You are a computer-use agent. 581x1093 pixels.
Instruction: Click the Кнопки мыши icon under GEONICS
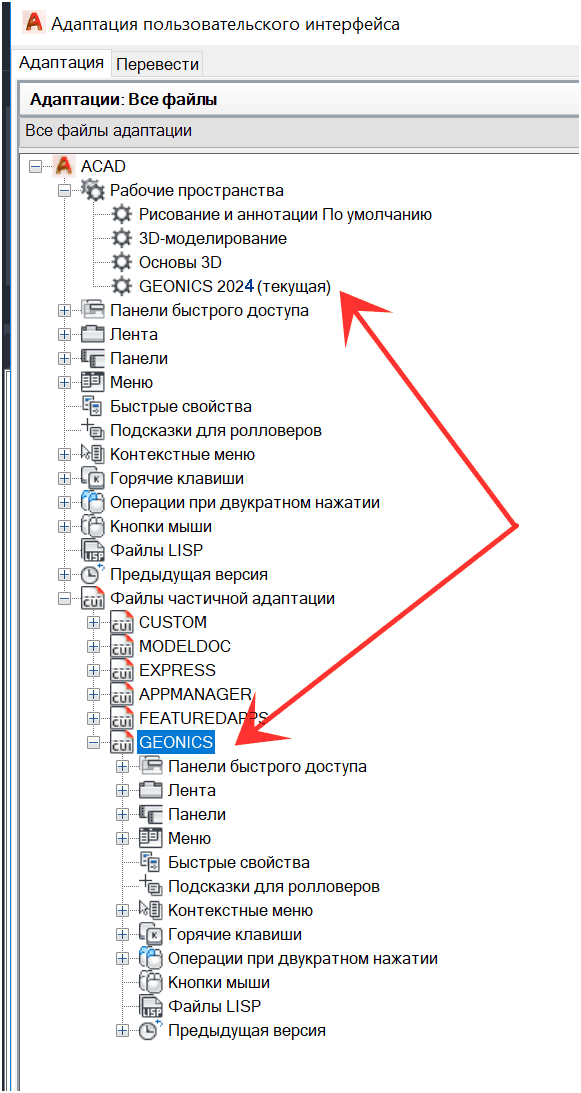[151, 982]
